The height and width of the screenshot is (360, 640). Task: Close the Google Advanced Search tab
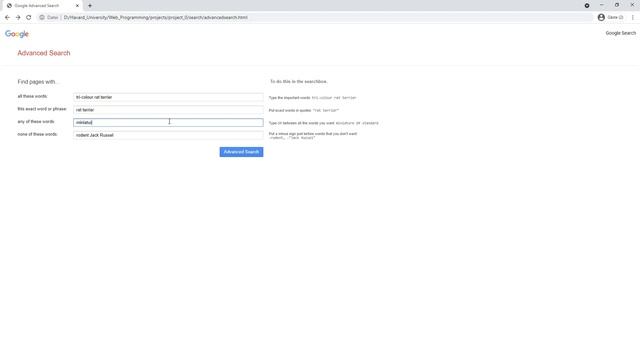pyautogui.click(x=77, y=6)
